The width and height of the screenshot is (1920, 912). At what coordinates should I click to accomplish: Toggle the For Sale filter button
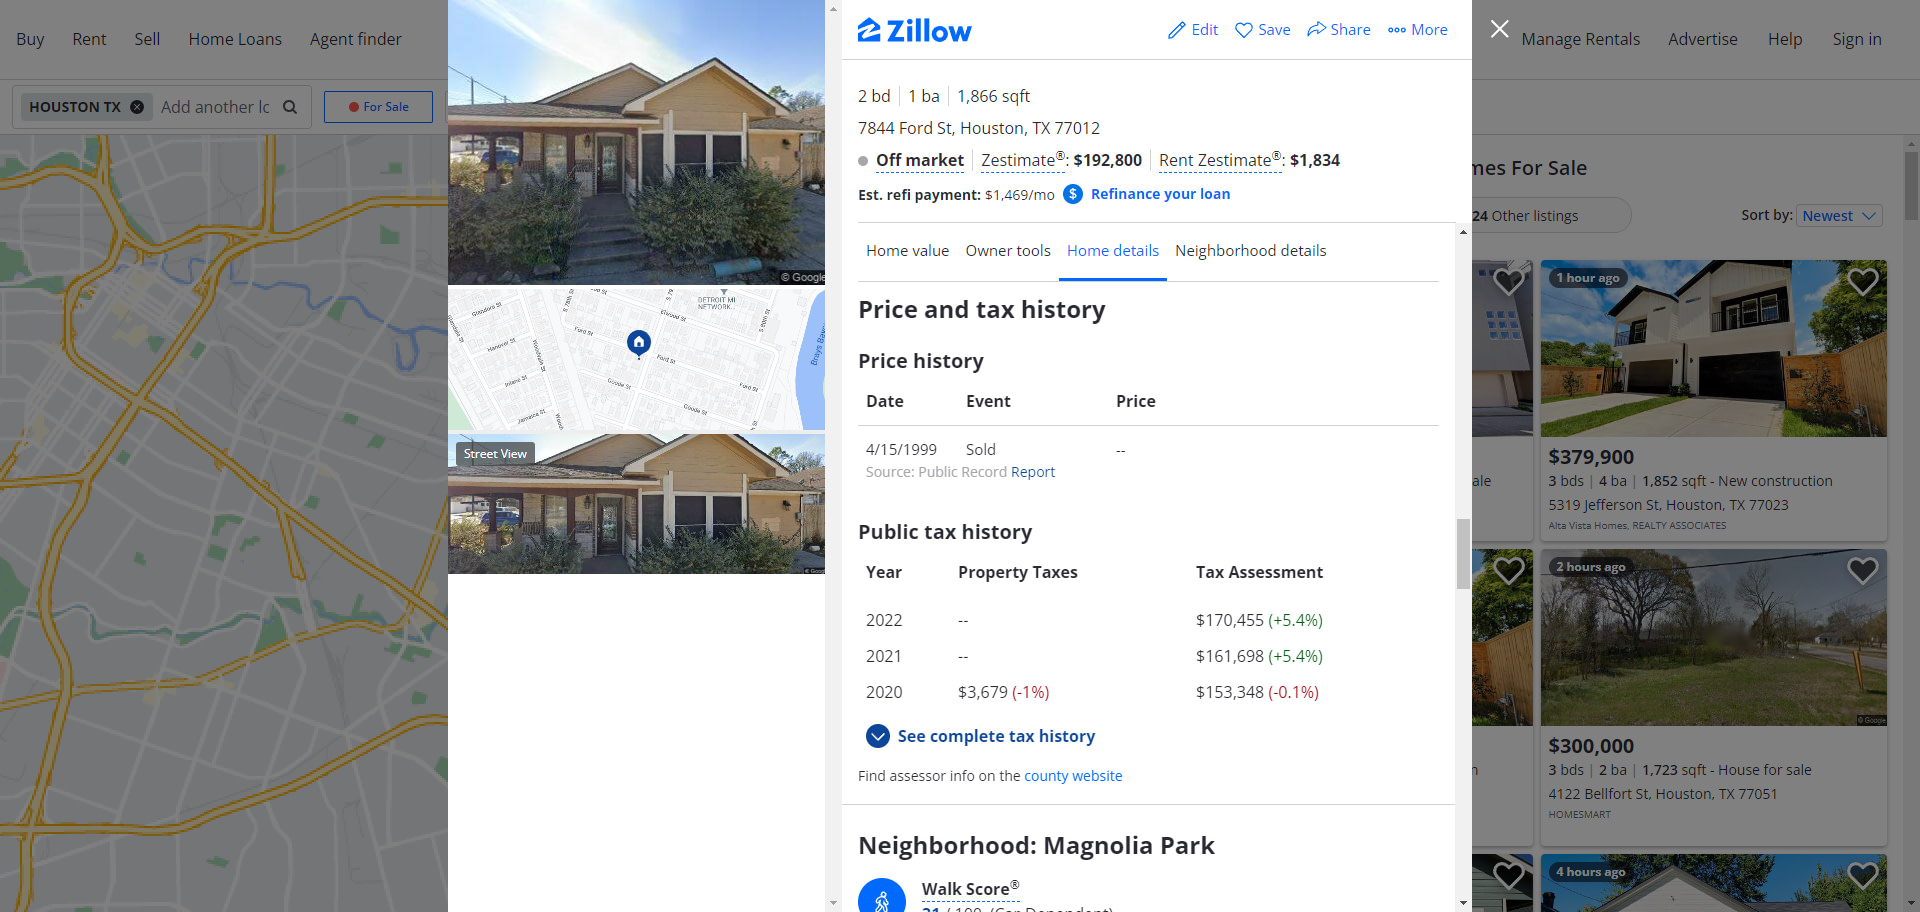tap(378, 107)
